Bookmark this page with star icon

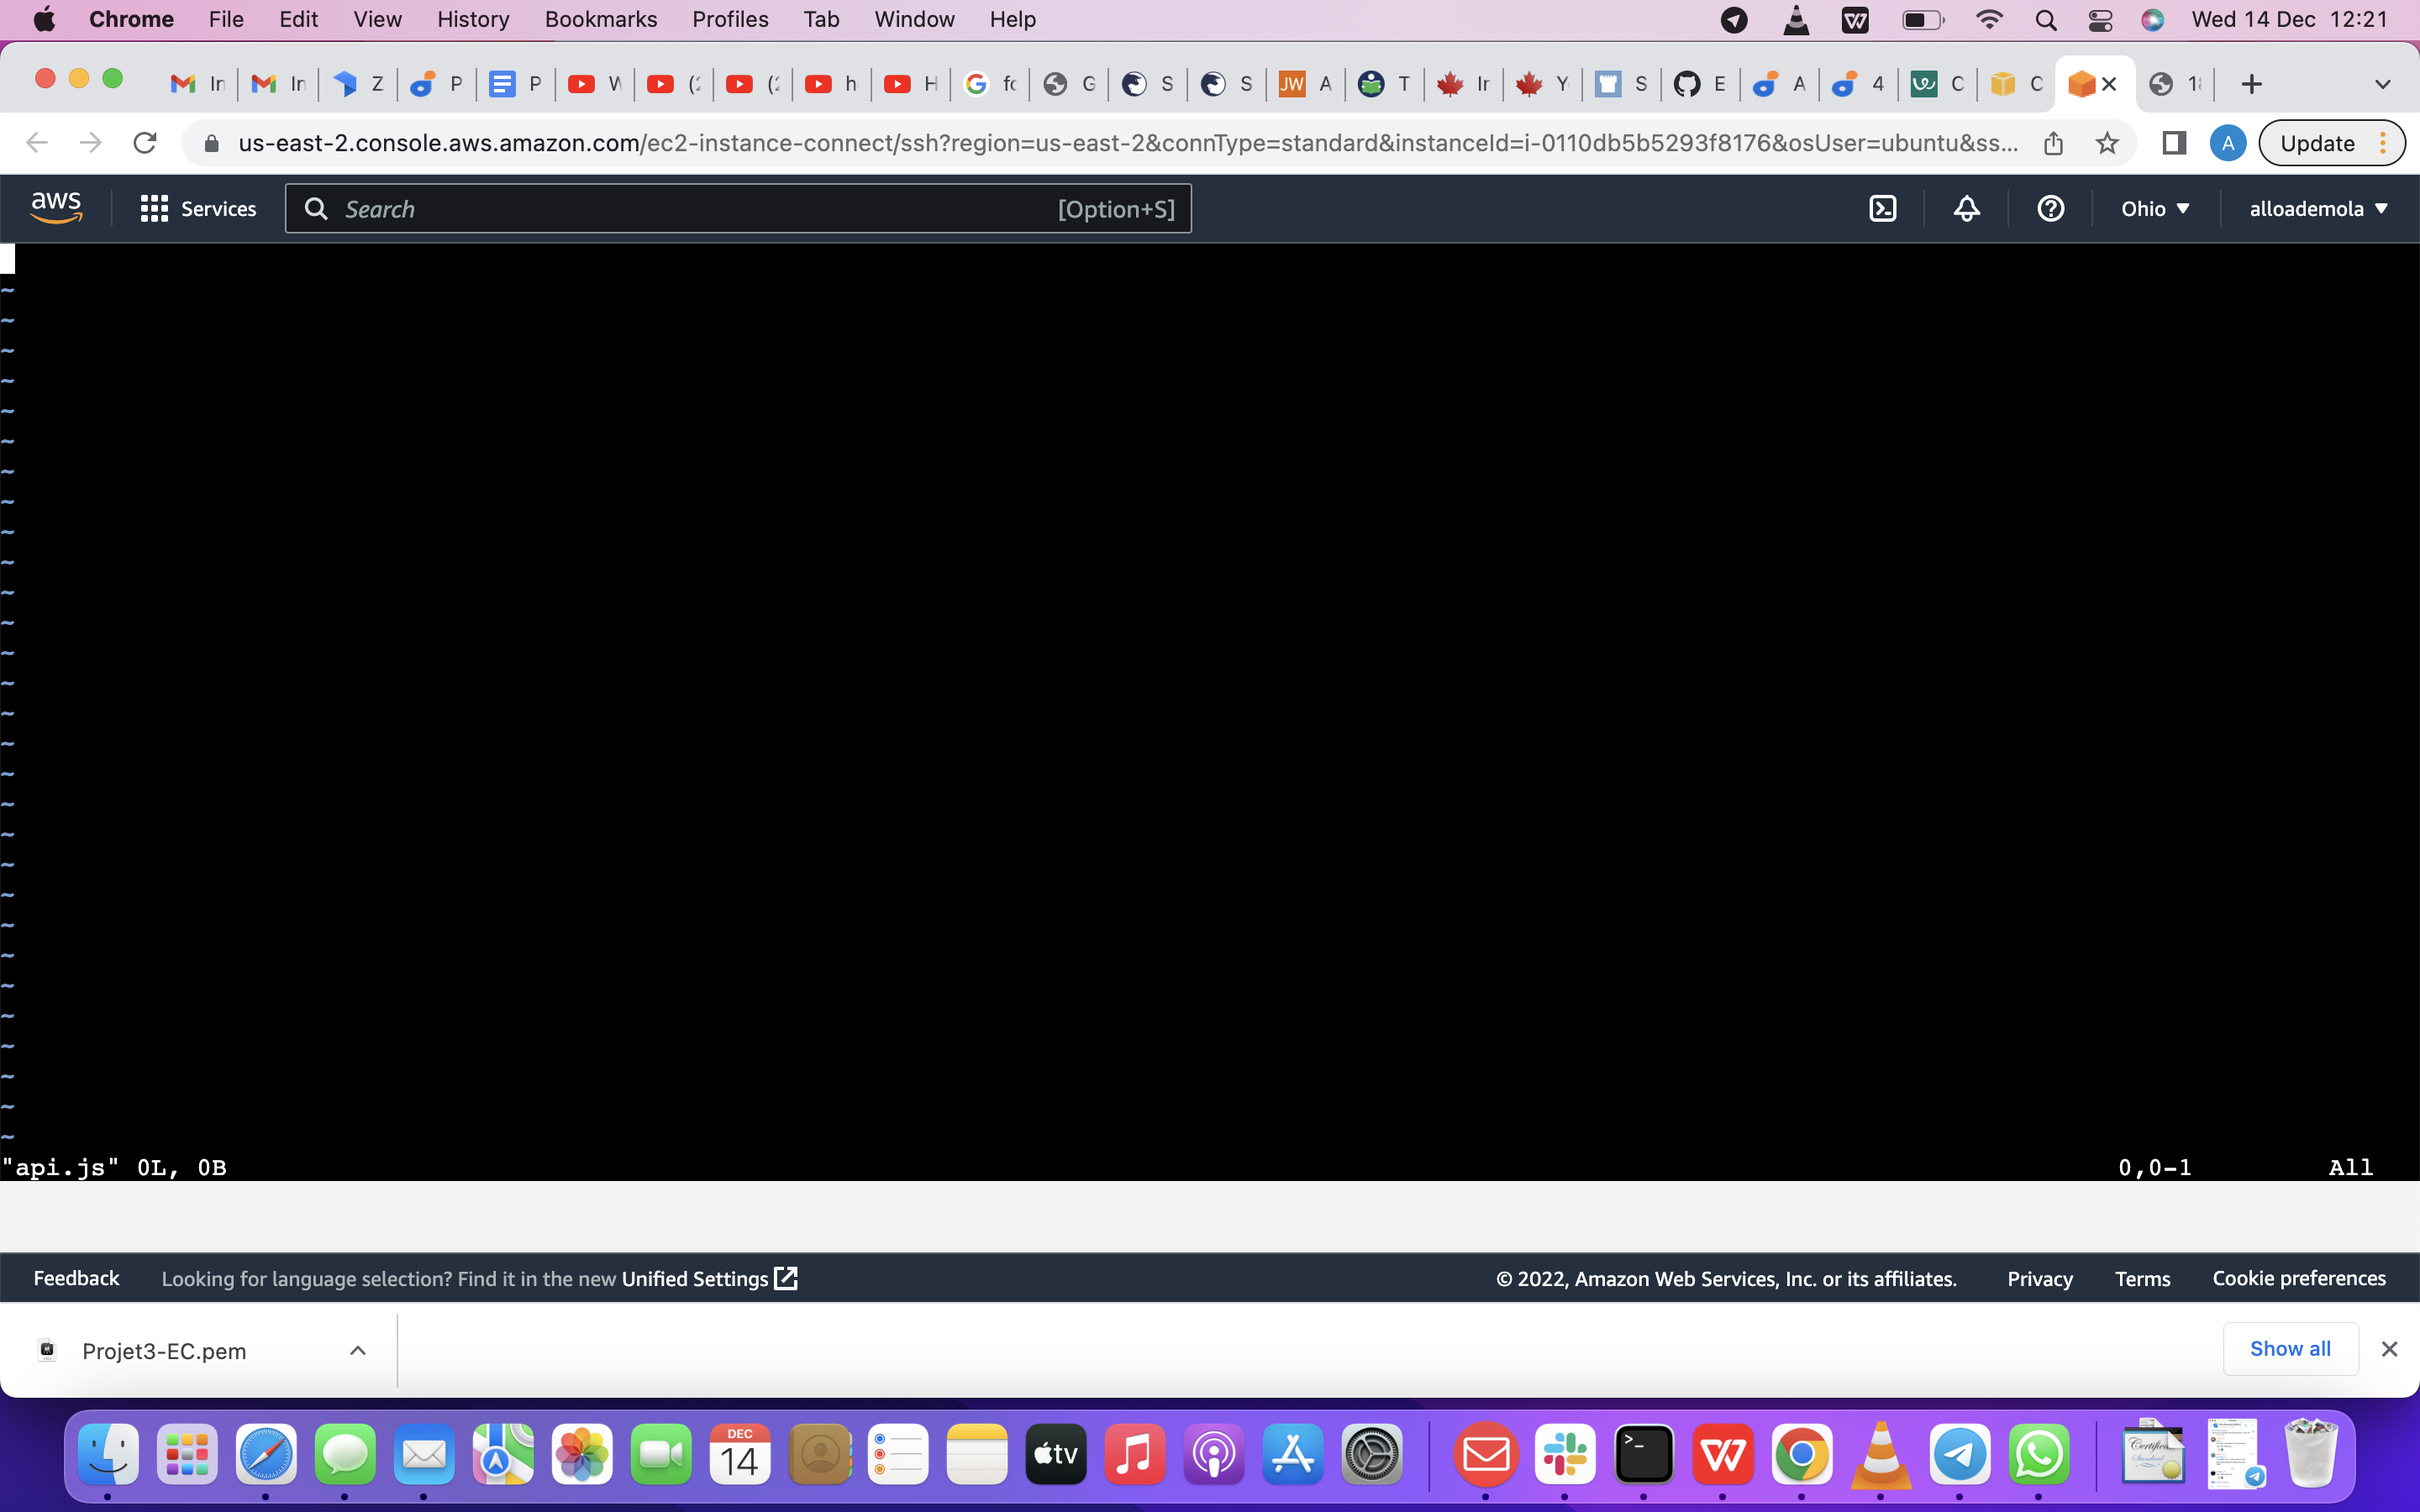pyautogui.click(x=2107, y=143)
